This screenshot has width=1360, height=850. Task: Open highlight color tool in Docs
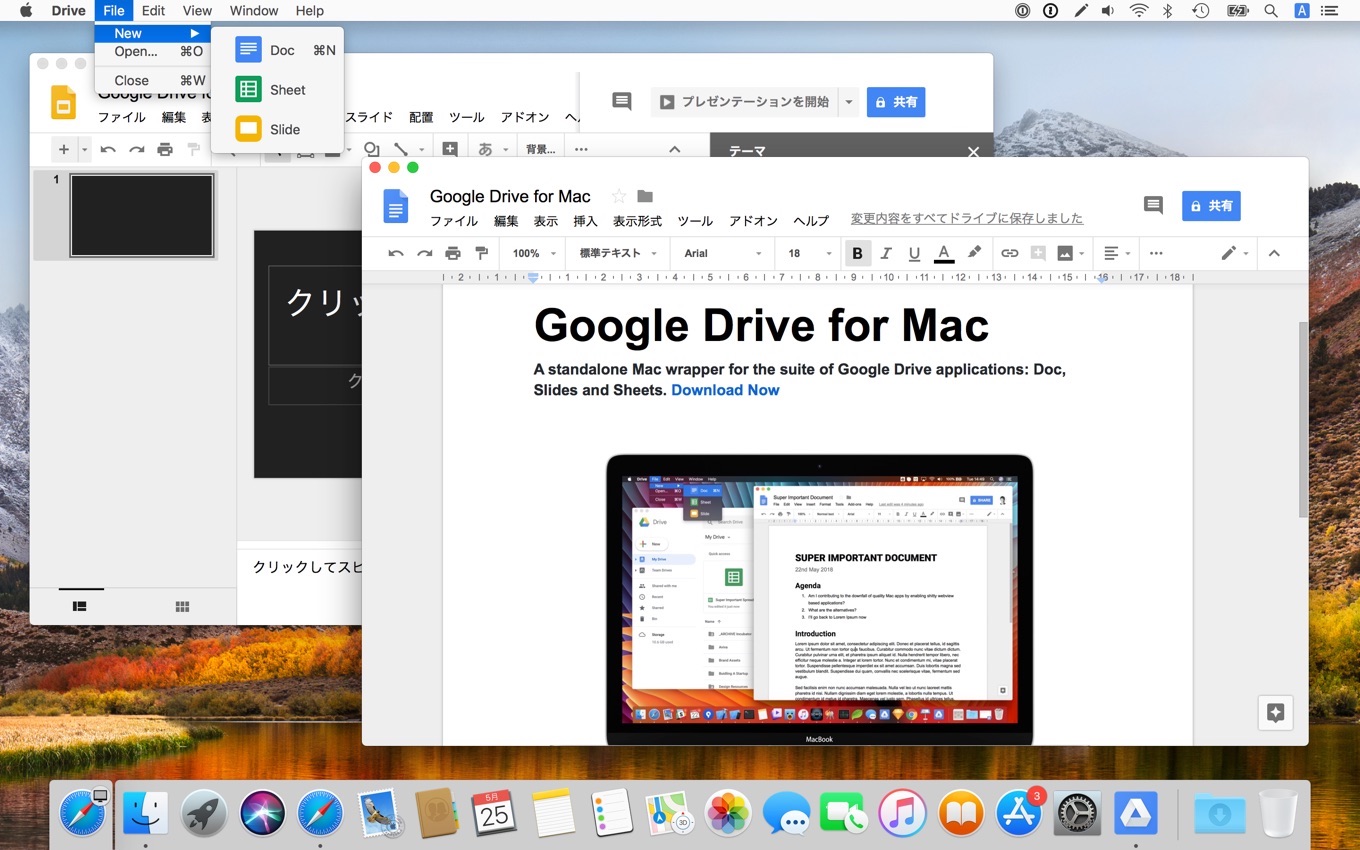(974, 253)
